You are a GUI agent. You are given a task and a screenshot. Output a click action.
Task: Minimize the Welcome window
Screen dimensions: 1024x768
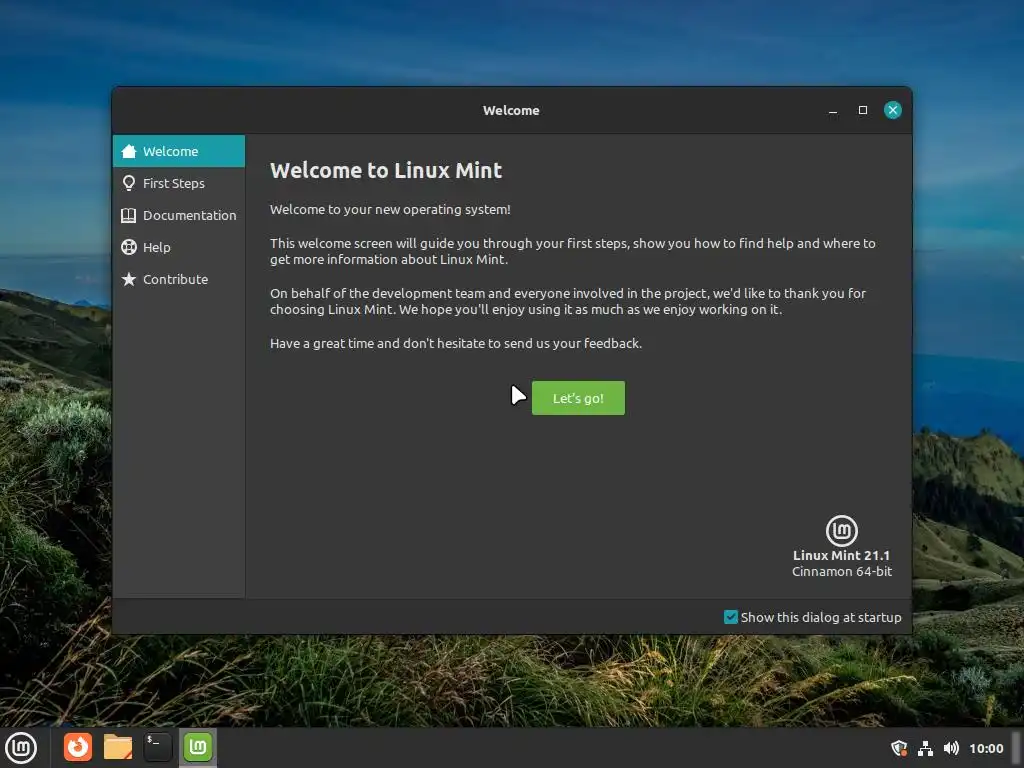coord(833,110)
